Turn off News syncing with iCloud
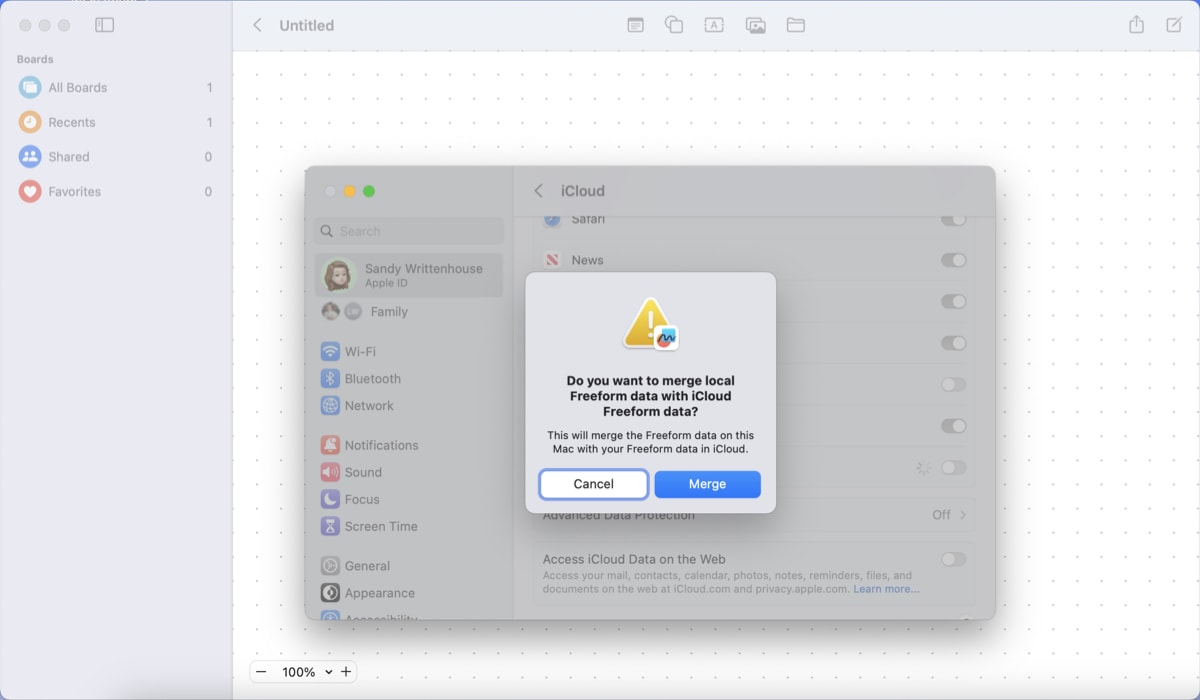 [954, 260]
